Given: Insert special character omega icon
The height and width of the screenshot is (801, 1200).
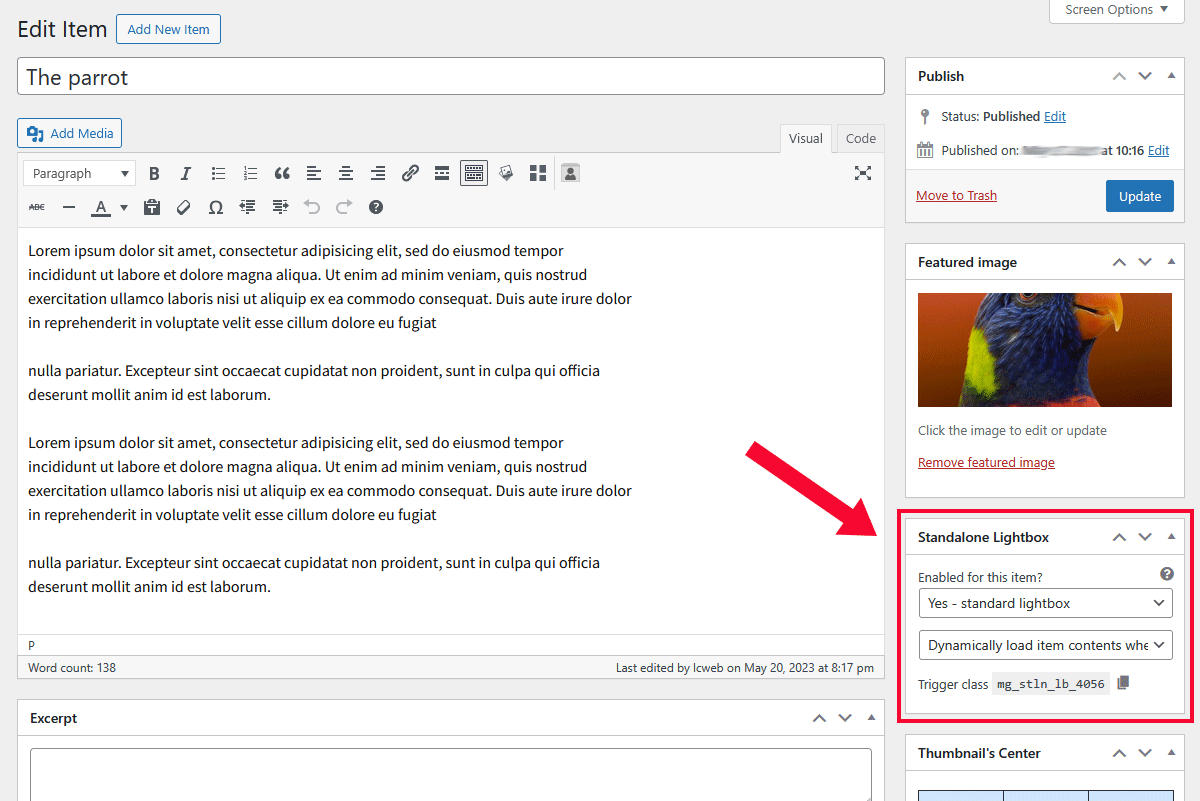Looking at the screenshot, I should pyautogui.click(x=216, y=207).
